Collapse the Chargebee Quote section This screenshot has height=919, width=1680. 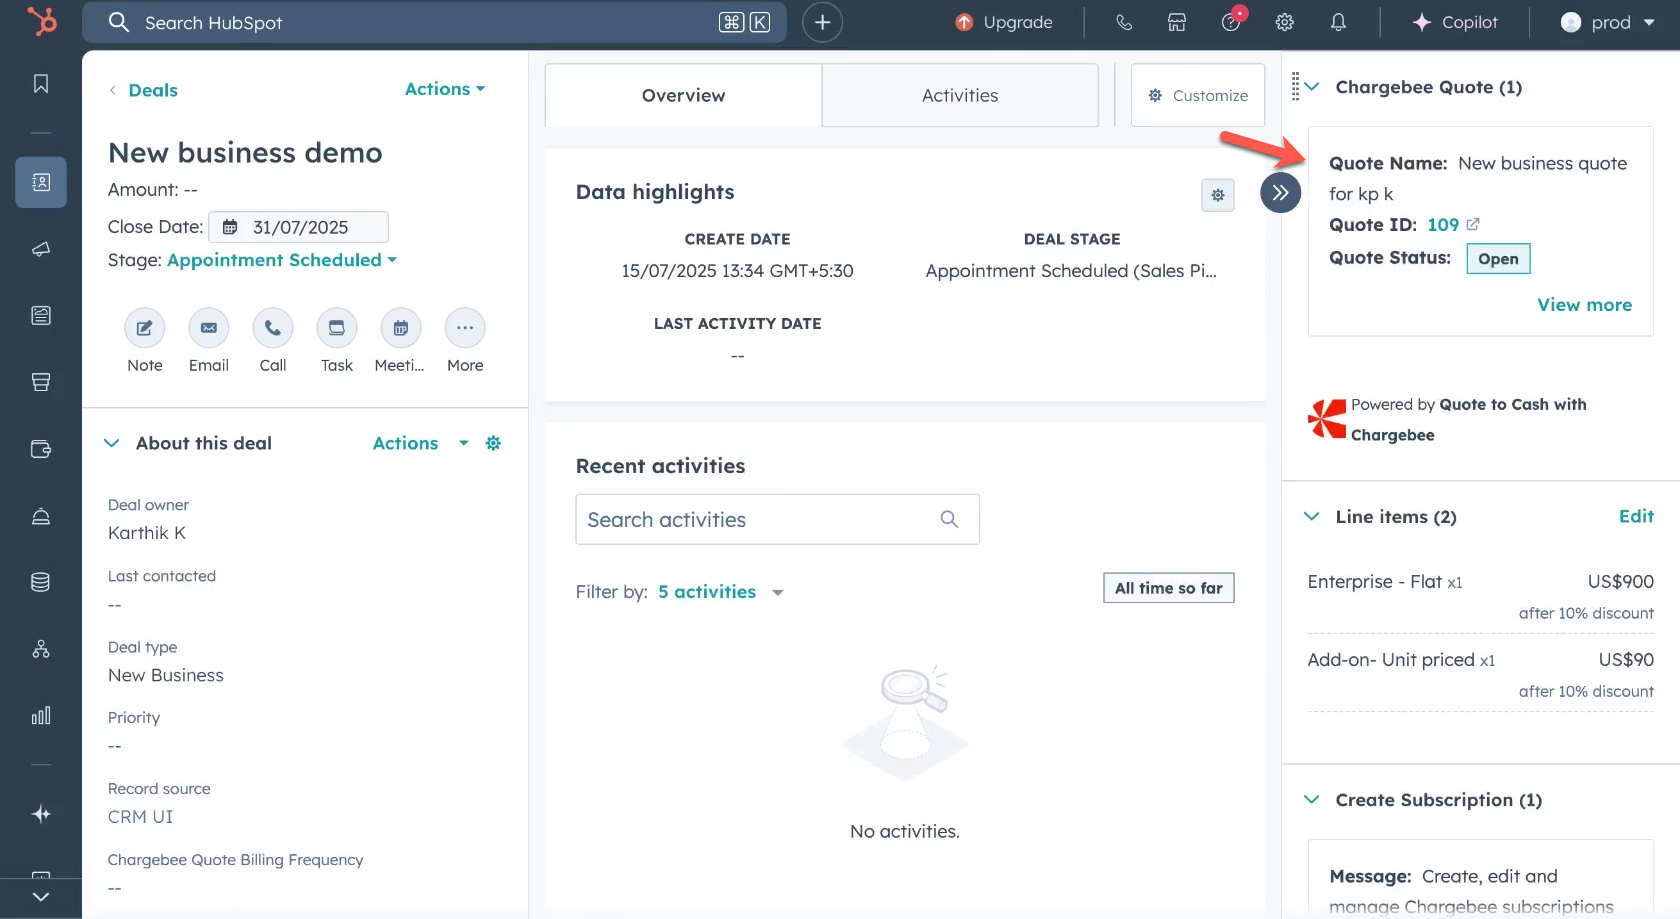click(1312, 87)
